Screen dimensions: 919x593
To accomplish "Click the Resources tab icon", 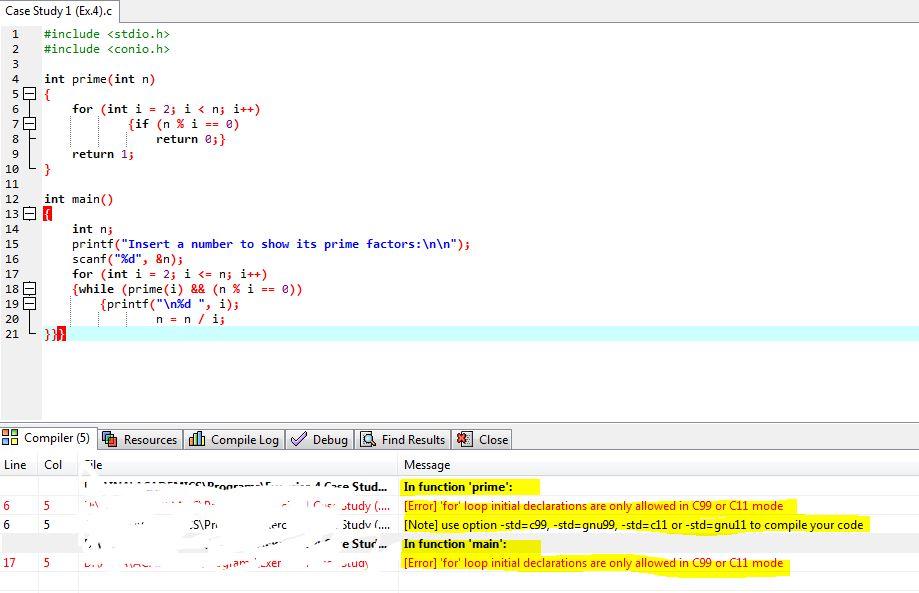I will pos(109,438).
